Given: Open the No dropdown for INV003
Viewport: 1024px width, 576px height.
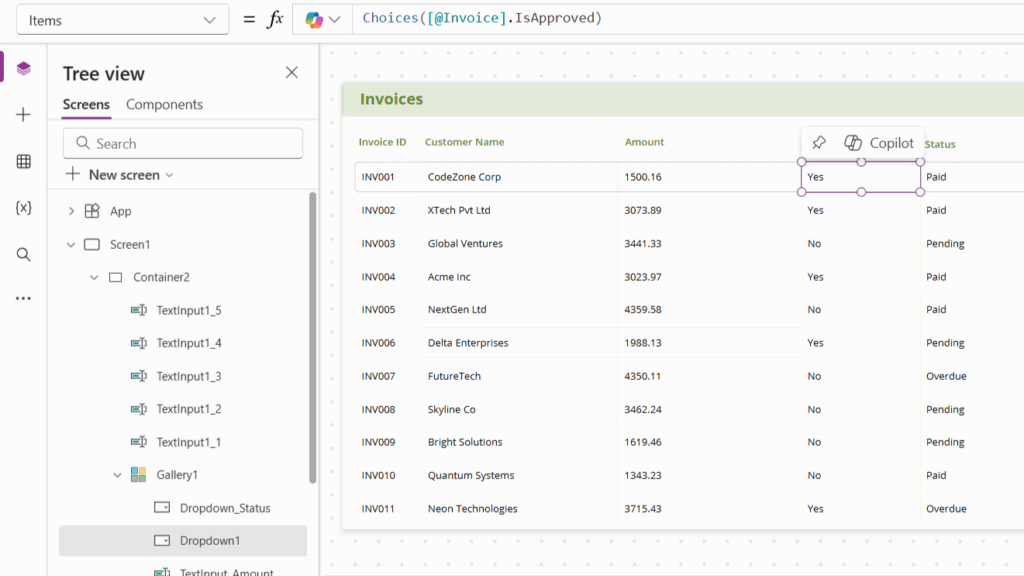Looking at the screenshot, I should tap(861, 244).
